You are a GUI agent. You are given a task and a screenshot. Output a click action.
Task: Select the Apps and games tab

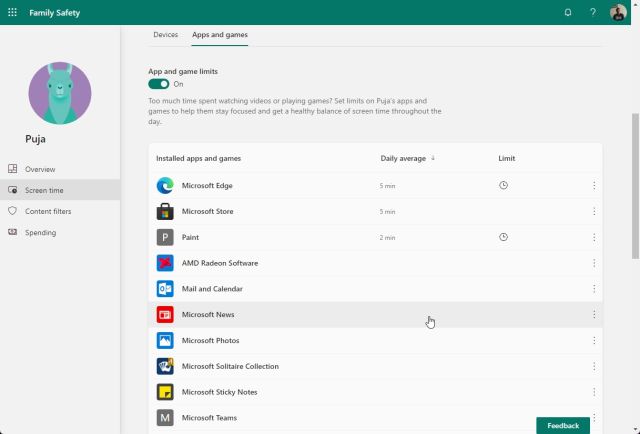tap(220, 35)
